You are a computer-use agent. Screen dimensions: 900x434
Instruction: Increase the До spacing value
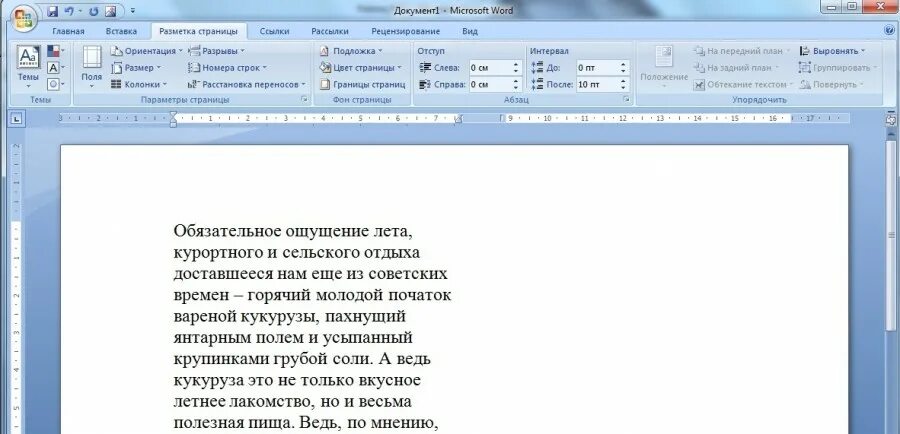[x=623, y=64]
